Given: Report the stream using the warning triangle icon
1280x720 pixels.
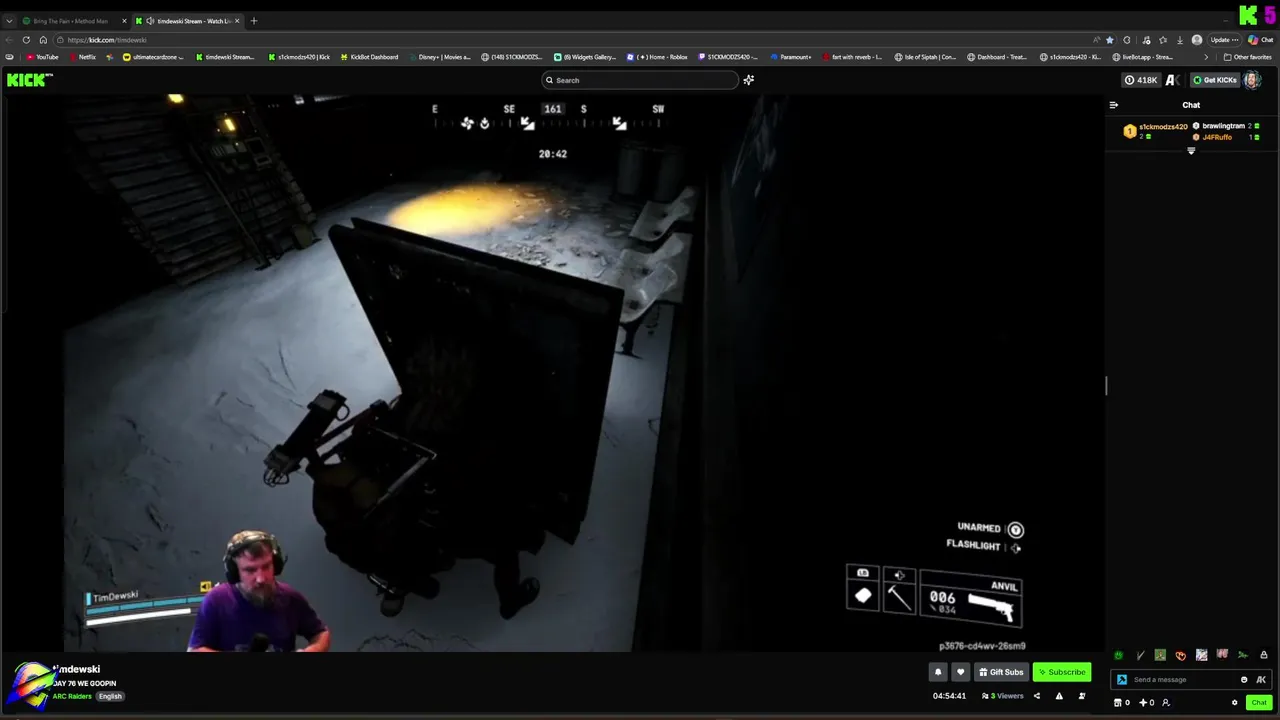Looking at the screenshot, I should [1059, 696].
